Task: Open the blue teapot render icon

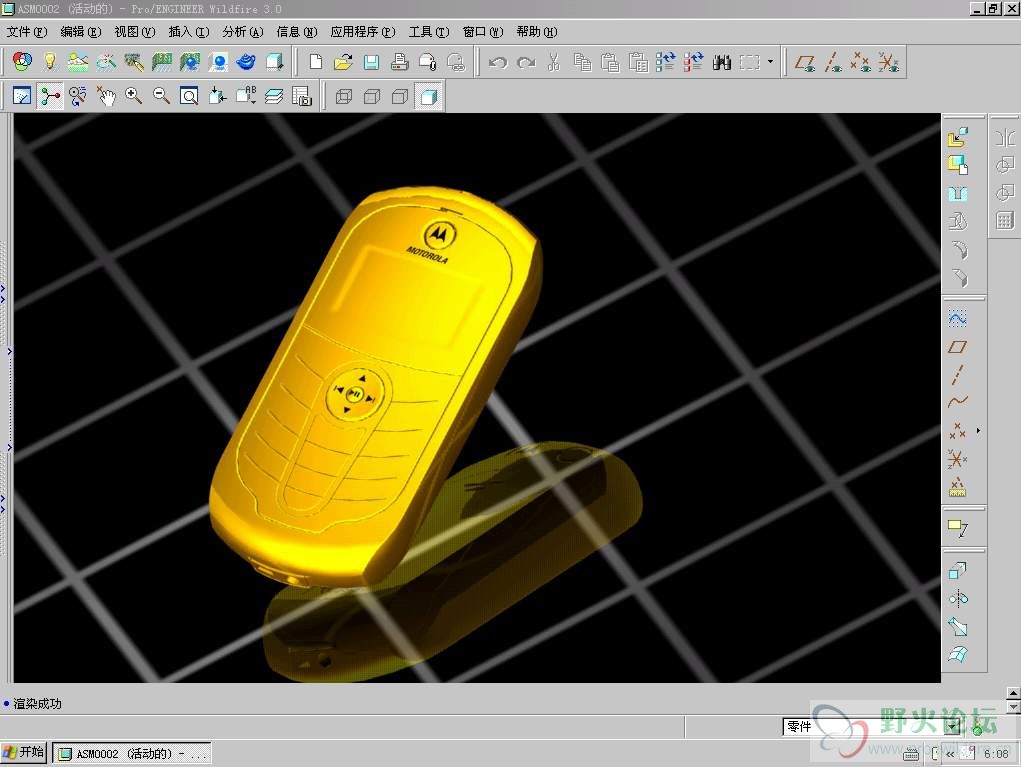Action: [x=246, y=62]
